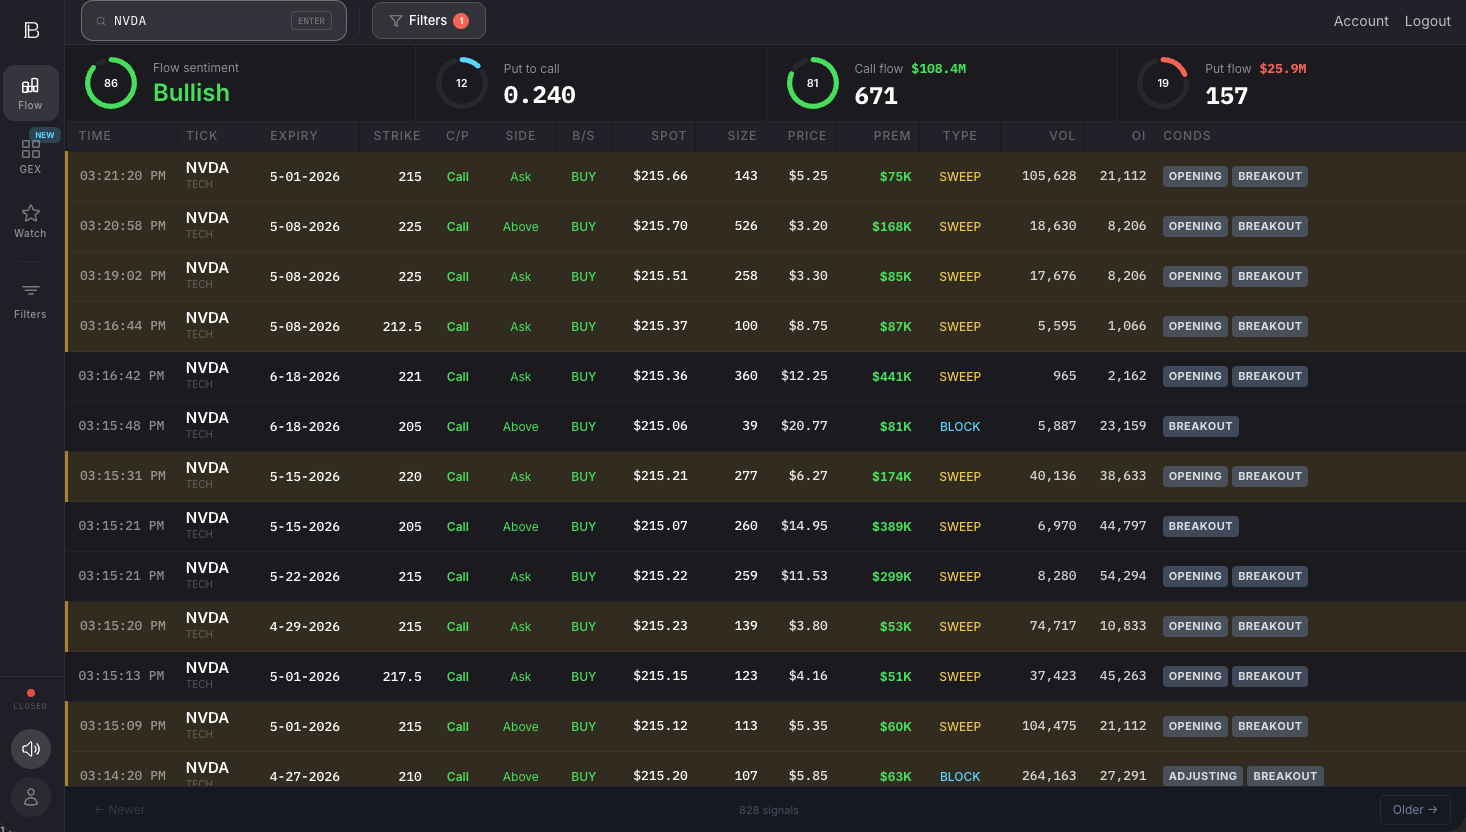
Task: Click the 828 signals count
Action: pos(769,810)
